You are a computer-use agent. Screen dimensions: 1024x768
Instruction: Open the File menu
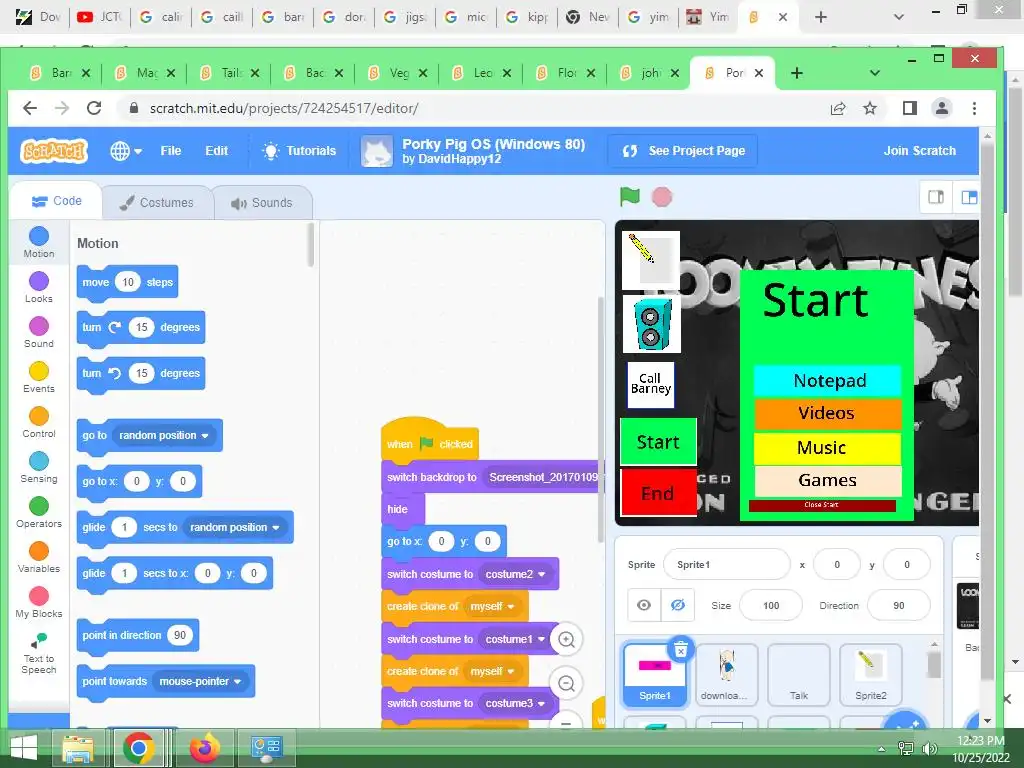click(170, 151)
